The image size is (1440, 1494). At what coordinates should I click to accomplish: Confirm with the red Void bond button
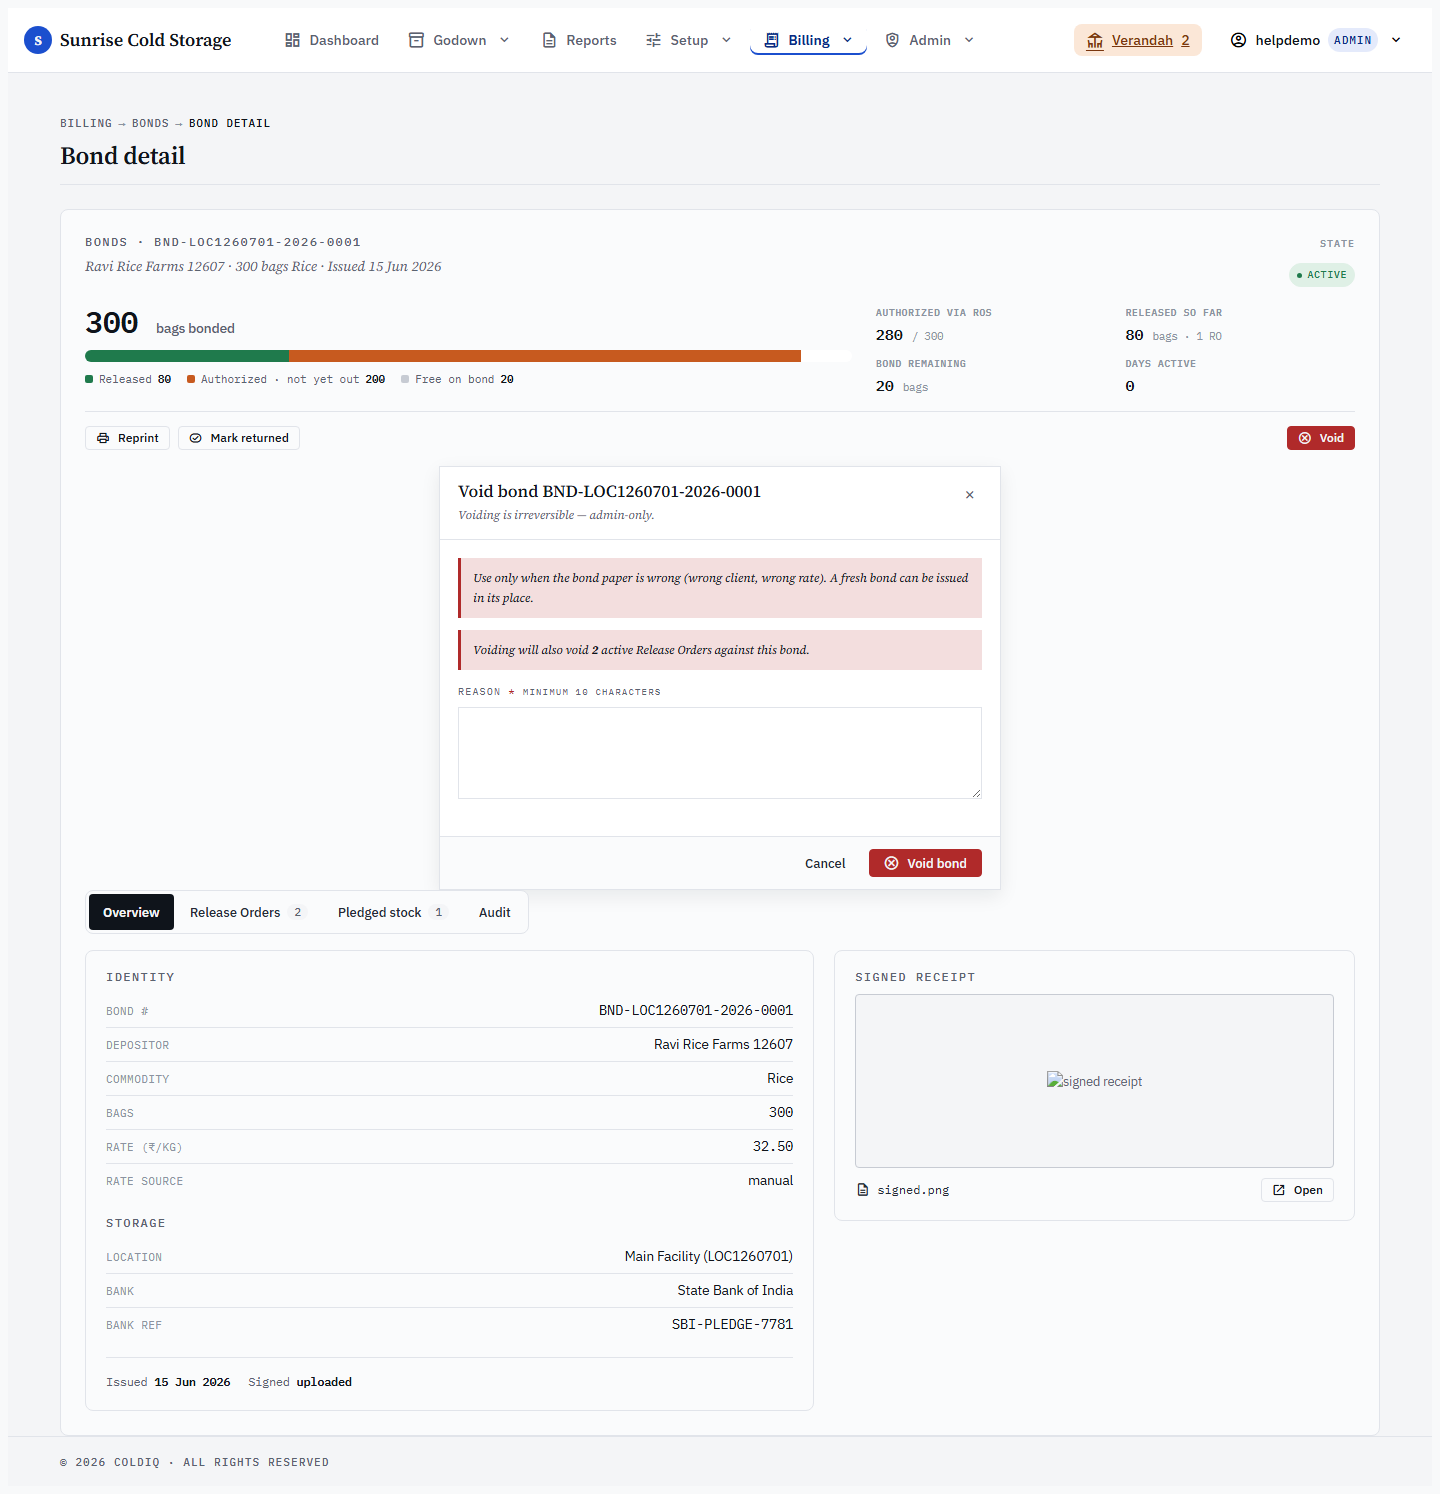[x=925, y=863]
